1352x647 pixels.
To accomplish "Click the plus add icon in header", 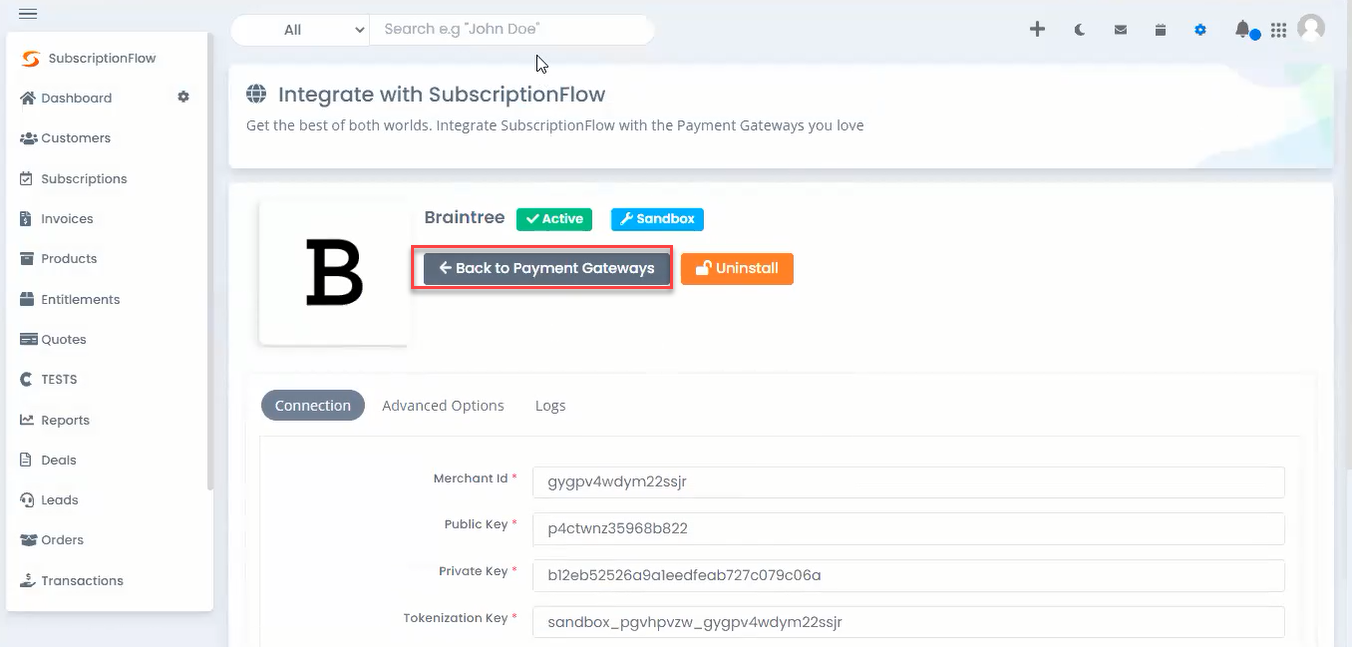I will 1037,29.
